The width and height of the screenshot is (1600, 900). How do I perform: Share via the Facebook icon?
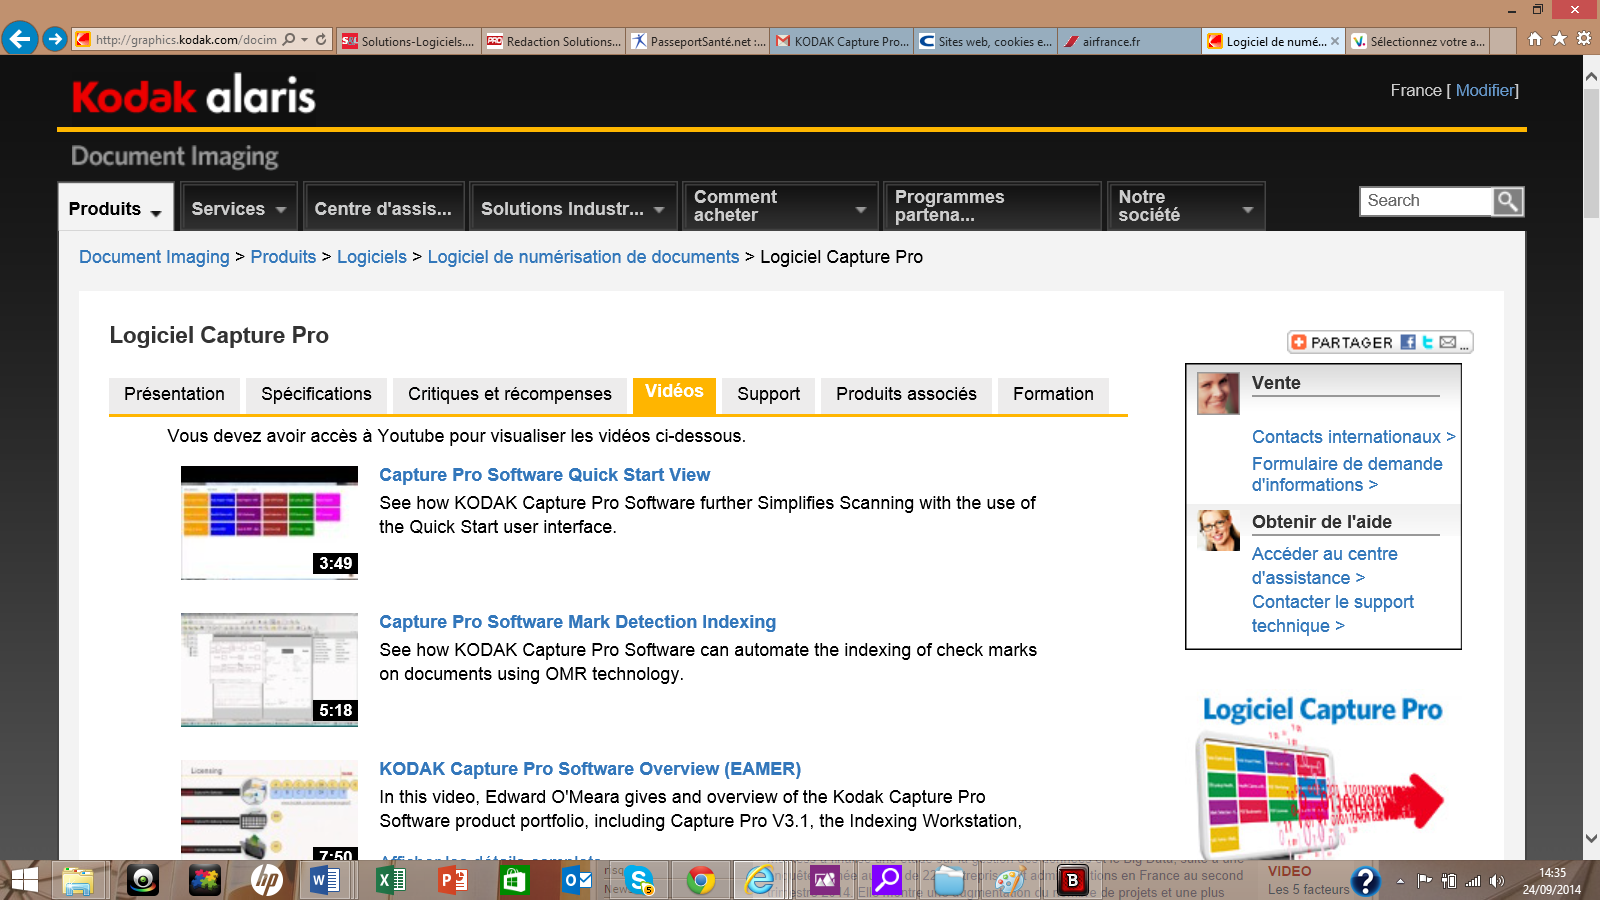[x=1408, y=342]
